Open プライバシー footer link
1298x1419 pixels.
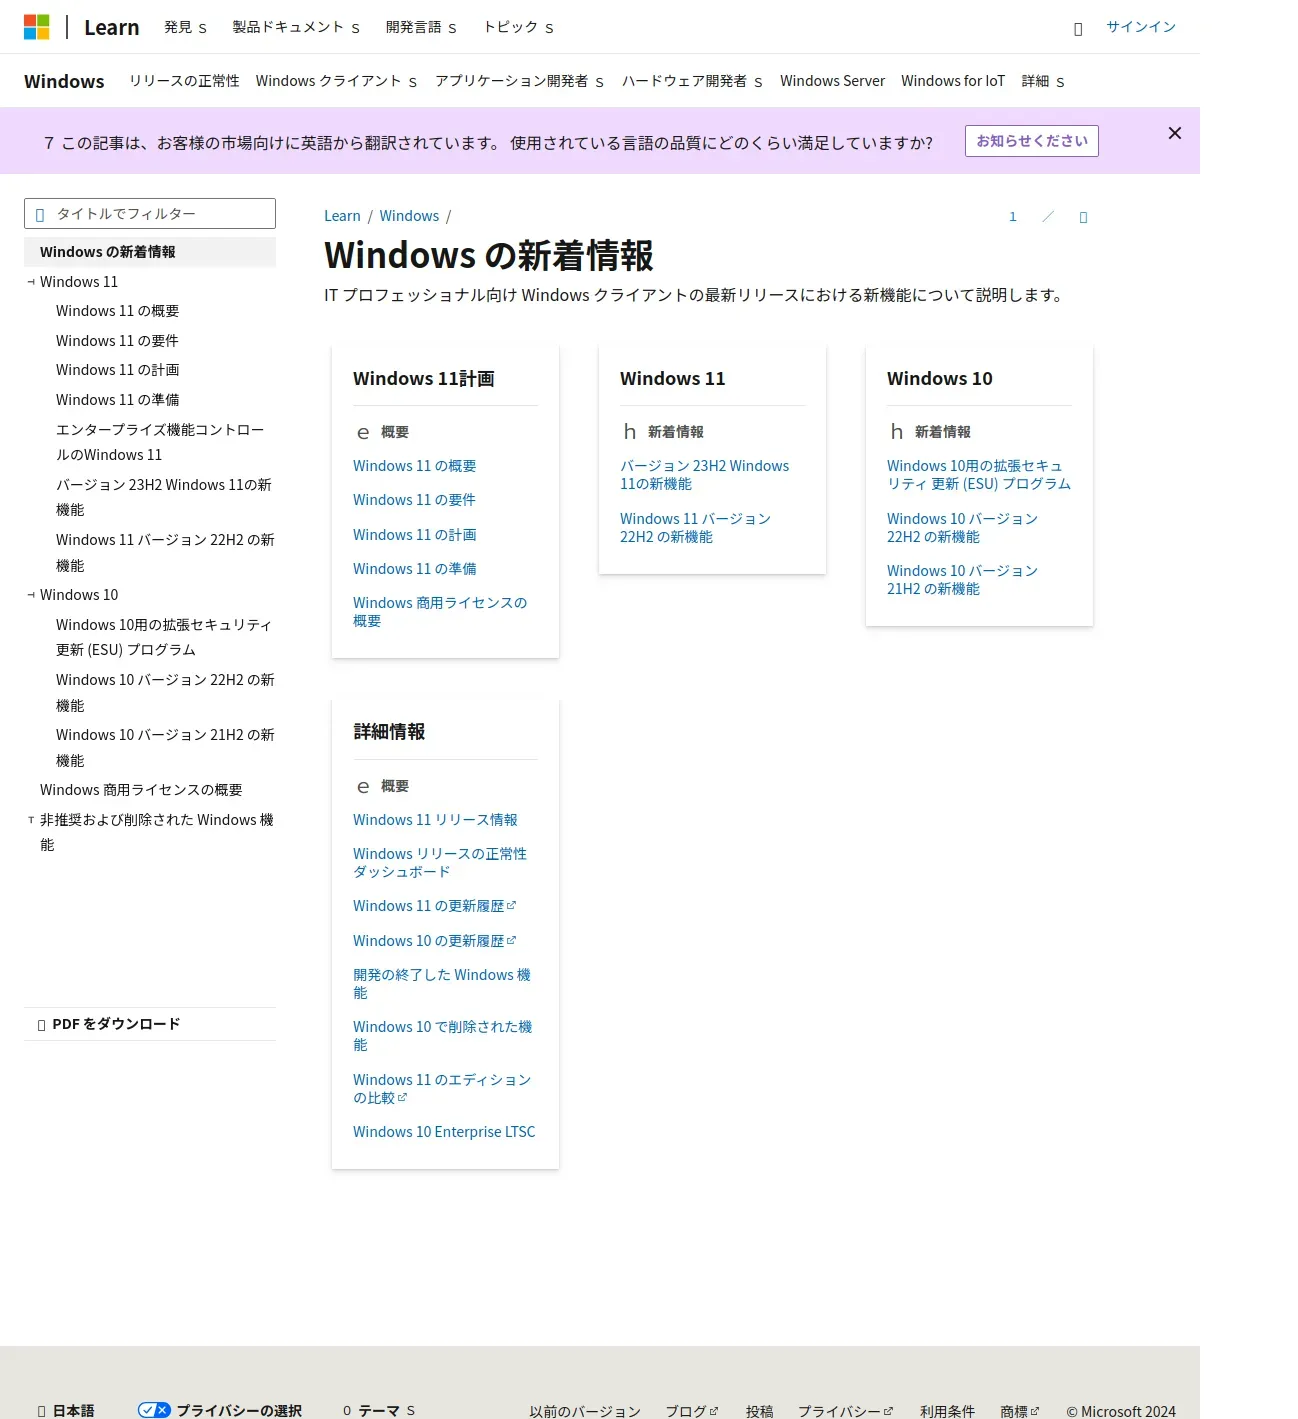pos(846,1411)
